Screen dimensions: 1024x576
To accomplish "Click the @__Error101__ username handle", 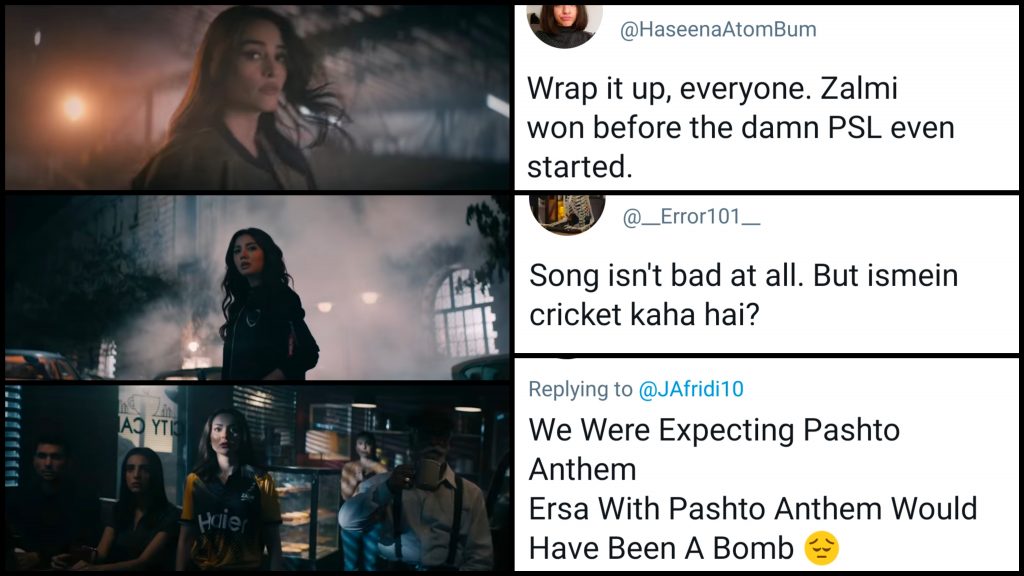I will pos(691,216).
